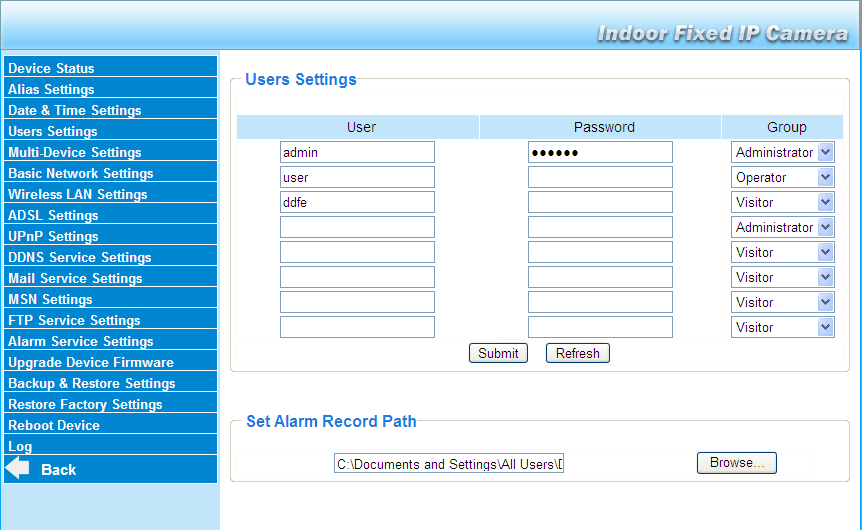Image resolution: width=862 pixels, height=530 pixels.
Task: Open Group dropdown in last user row
Action: click(x=782, y=327)
